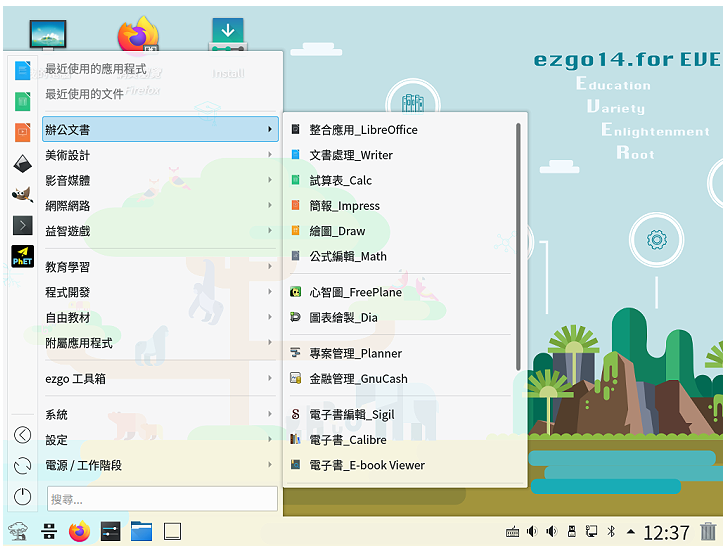
Task: Launch 繪圖_Draw
Action: [400, 231]
